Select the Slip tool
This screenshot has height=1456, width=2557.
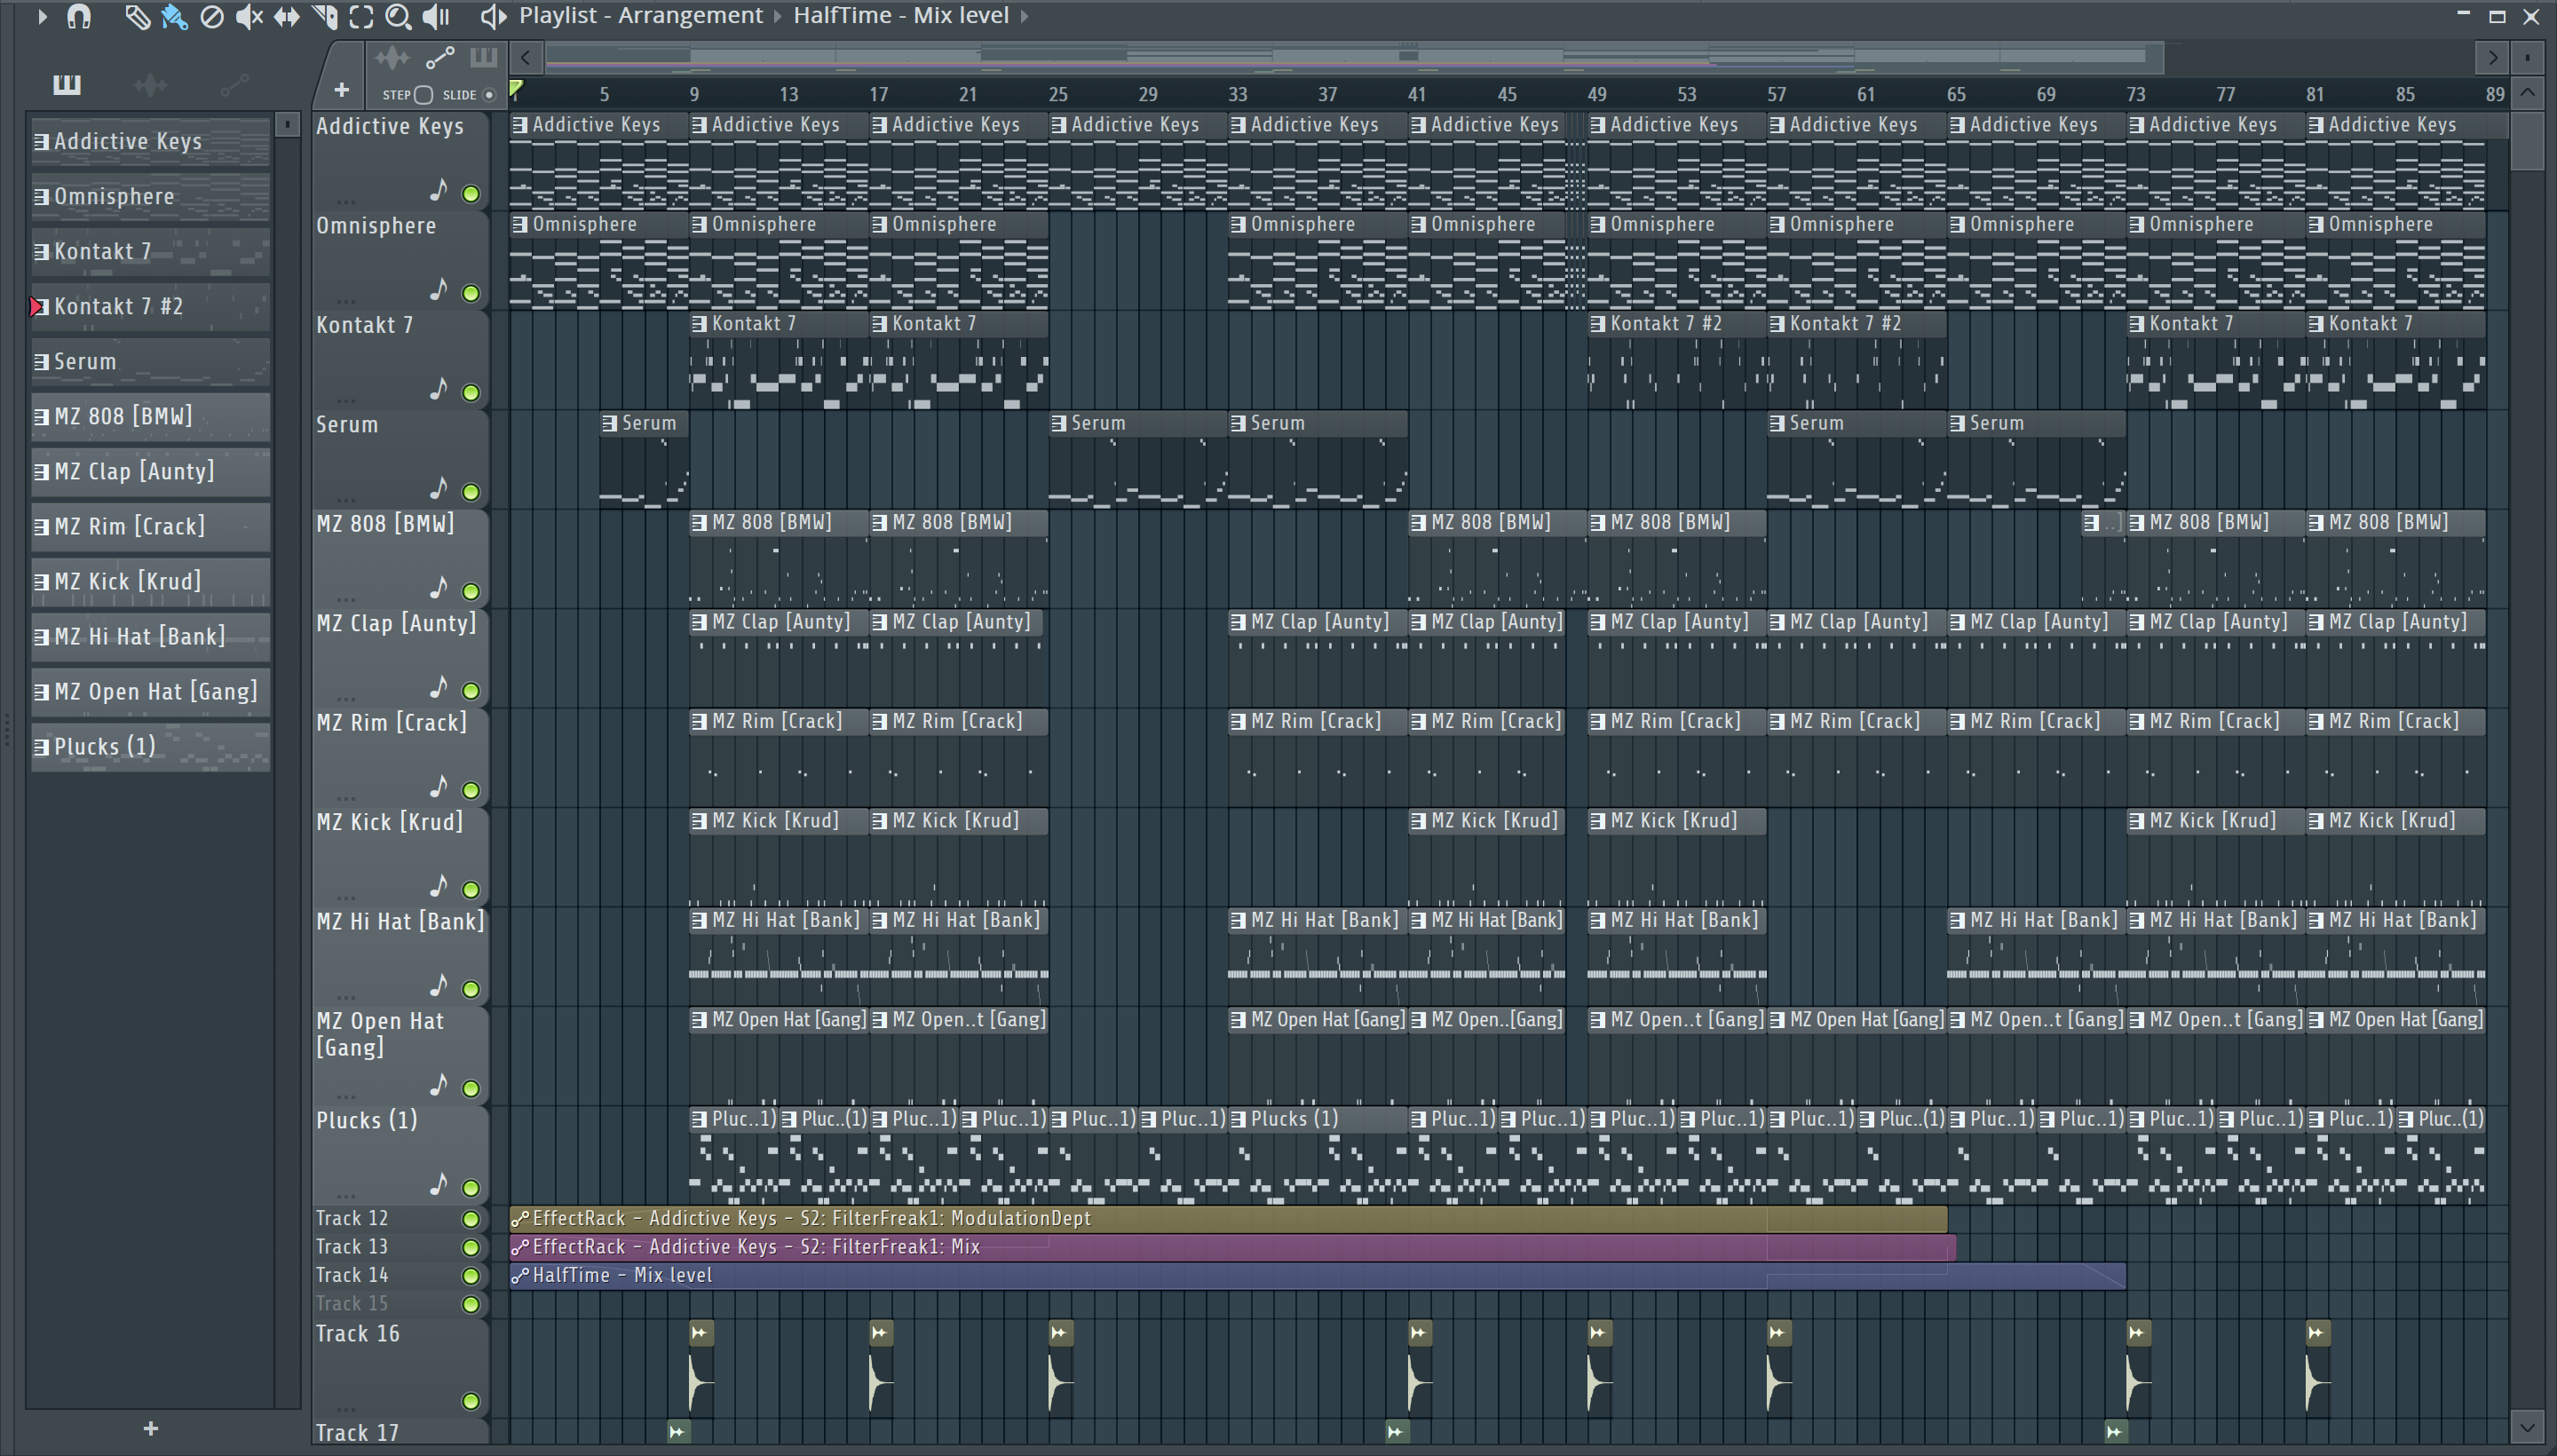tap(287, 16)
